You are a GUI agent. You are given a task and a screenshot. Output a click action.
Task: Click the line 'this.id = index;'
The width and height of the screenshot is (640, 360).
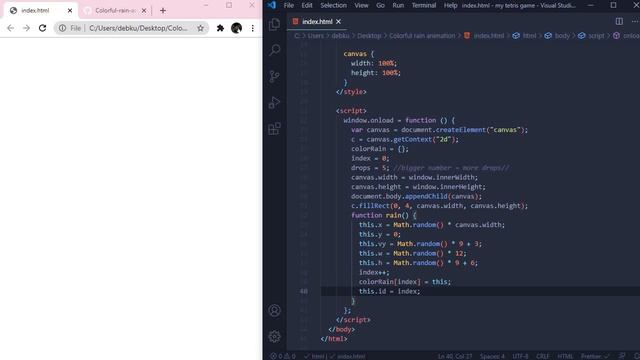click(389, 291)
